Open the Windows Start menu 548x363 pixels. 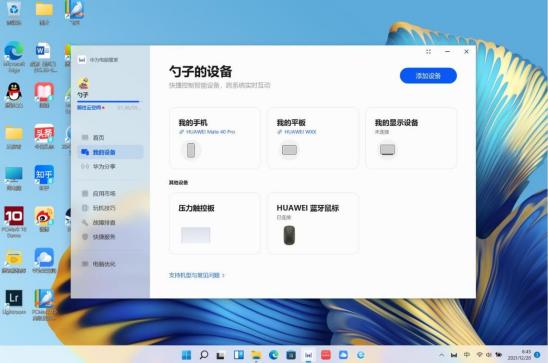[186, 355]
